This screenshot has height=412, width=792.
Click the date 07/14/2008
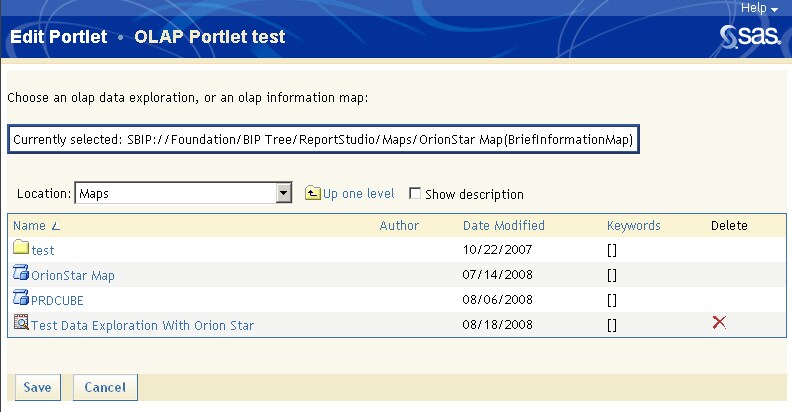coord(498,275)
